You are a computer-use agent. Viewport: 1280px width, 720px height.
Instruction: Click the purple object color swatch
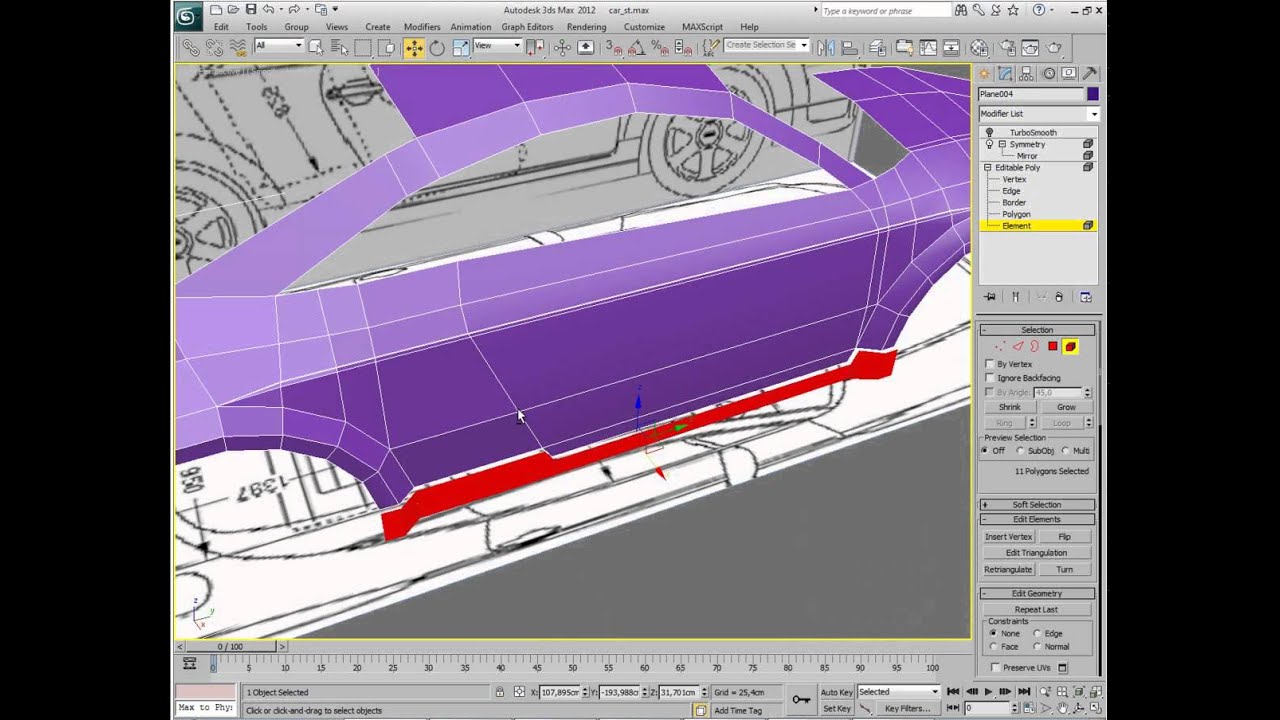click(1092, 94)
